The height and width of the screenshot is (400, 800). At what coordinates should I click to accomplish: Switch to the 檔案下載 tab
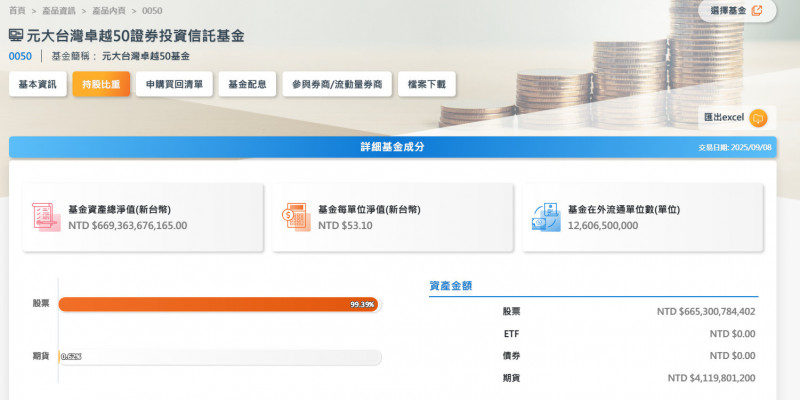pyautogui.click(x=427, y=85)
